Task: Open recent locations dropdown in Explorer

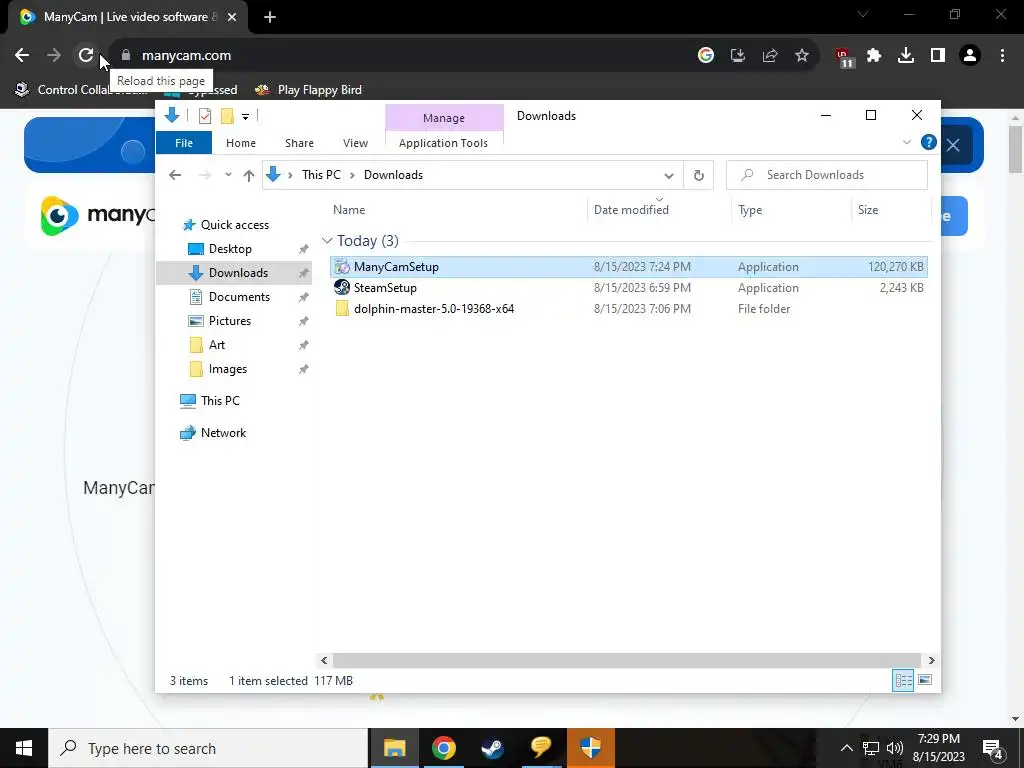Action: tap(228, 175)
